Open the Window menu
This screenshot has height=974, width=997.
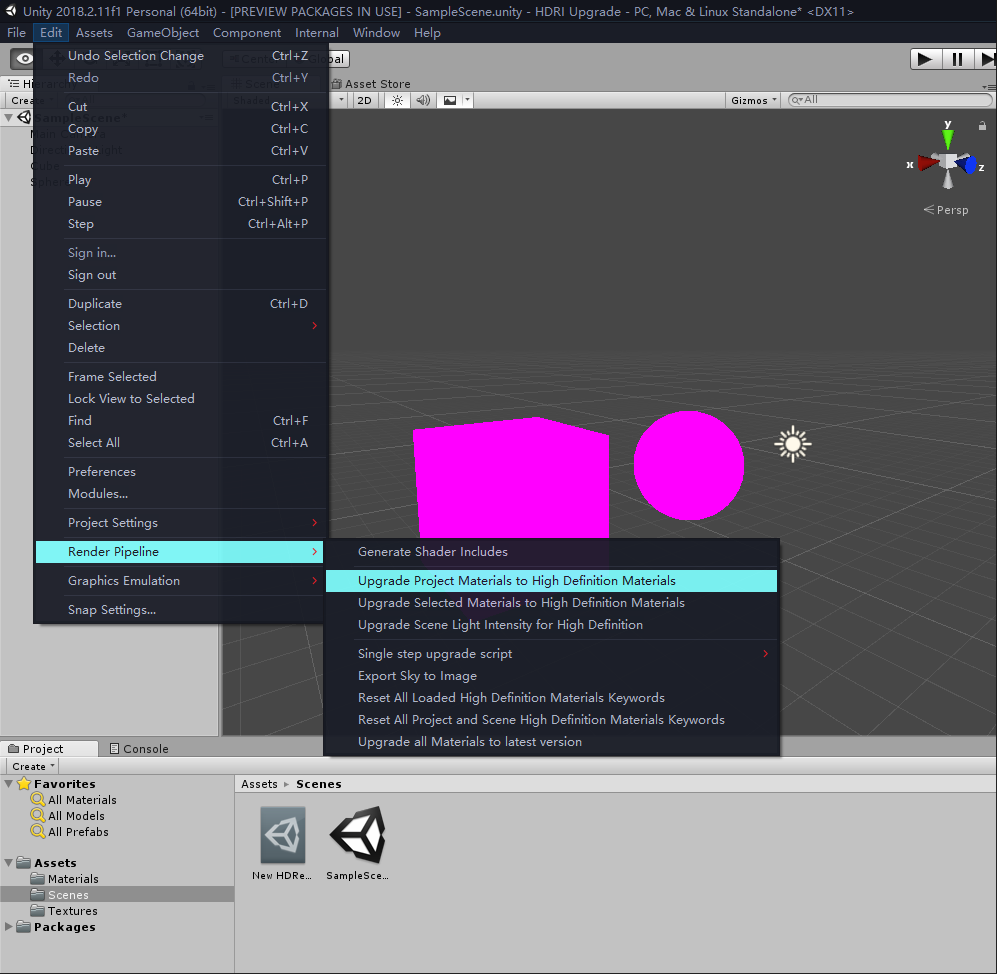point(376,32)
